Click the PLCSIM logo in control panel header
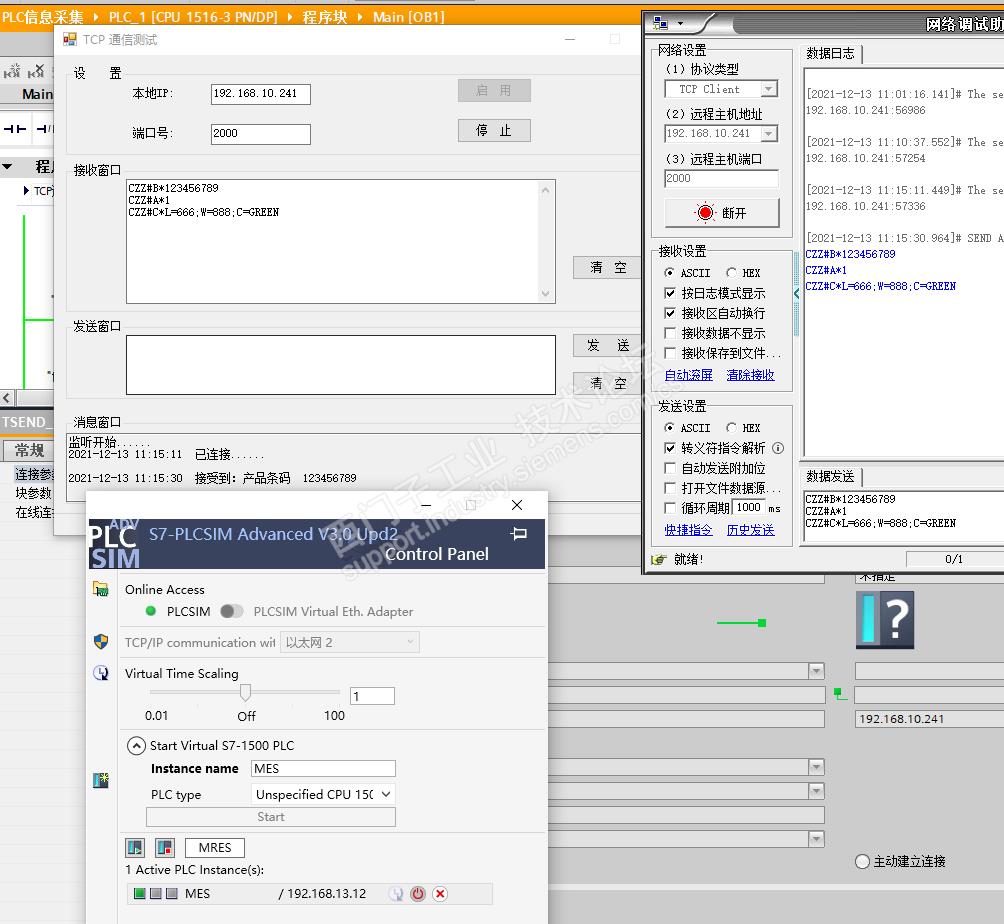The height and width of the screenshot is (924, 1004). [x=114, y=544]
